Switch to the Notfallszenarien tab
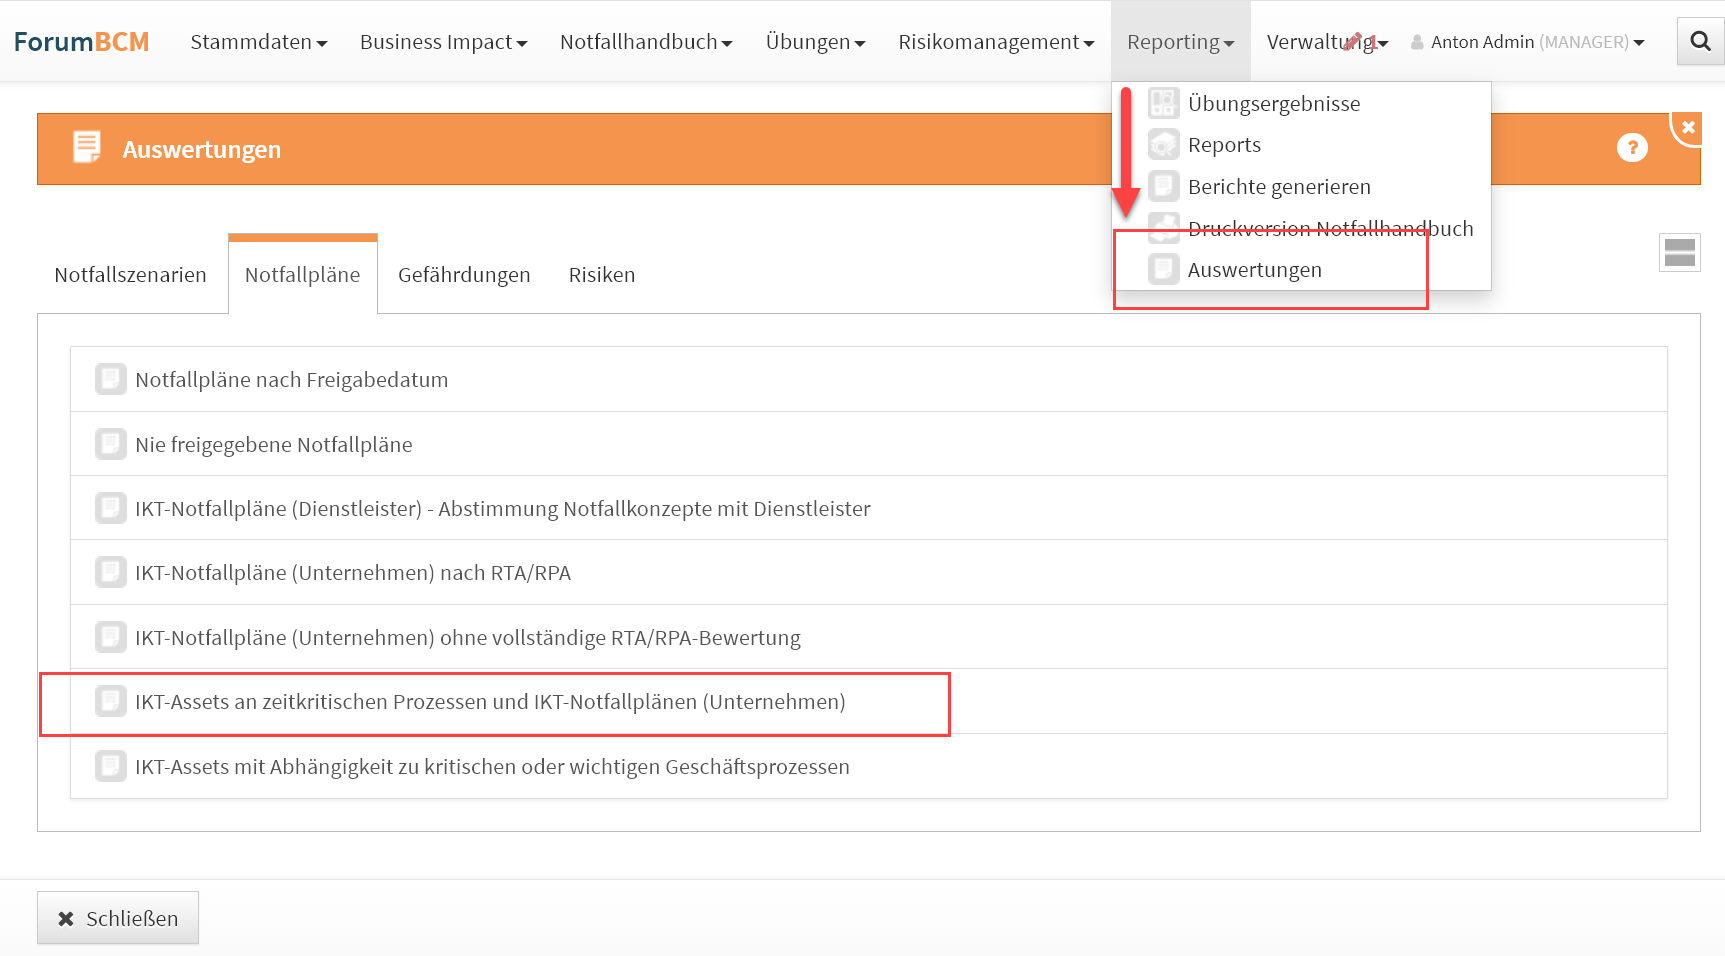This screenshot has width=1725, height=956. 130,275
